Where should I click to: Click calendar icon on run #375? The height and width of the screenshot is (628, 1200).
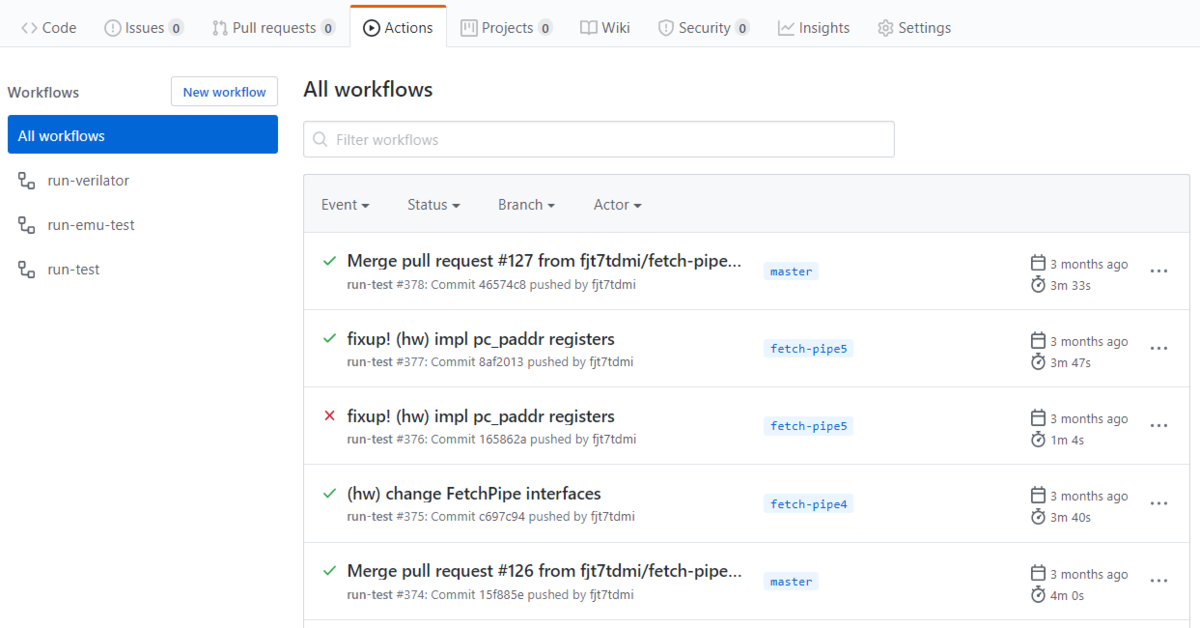pyautogui.click(x=1038, y=495)
